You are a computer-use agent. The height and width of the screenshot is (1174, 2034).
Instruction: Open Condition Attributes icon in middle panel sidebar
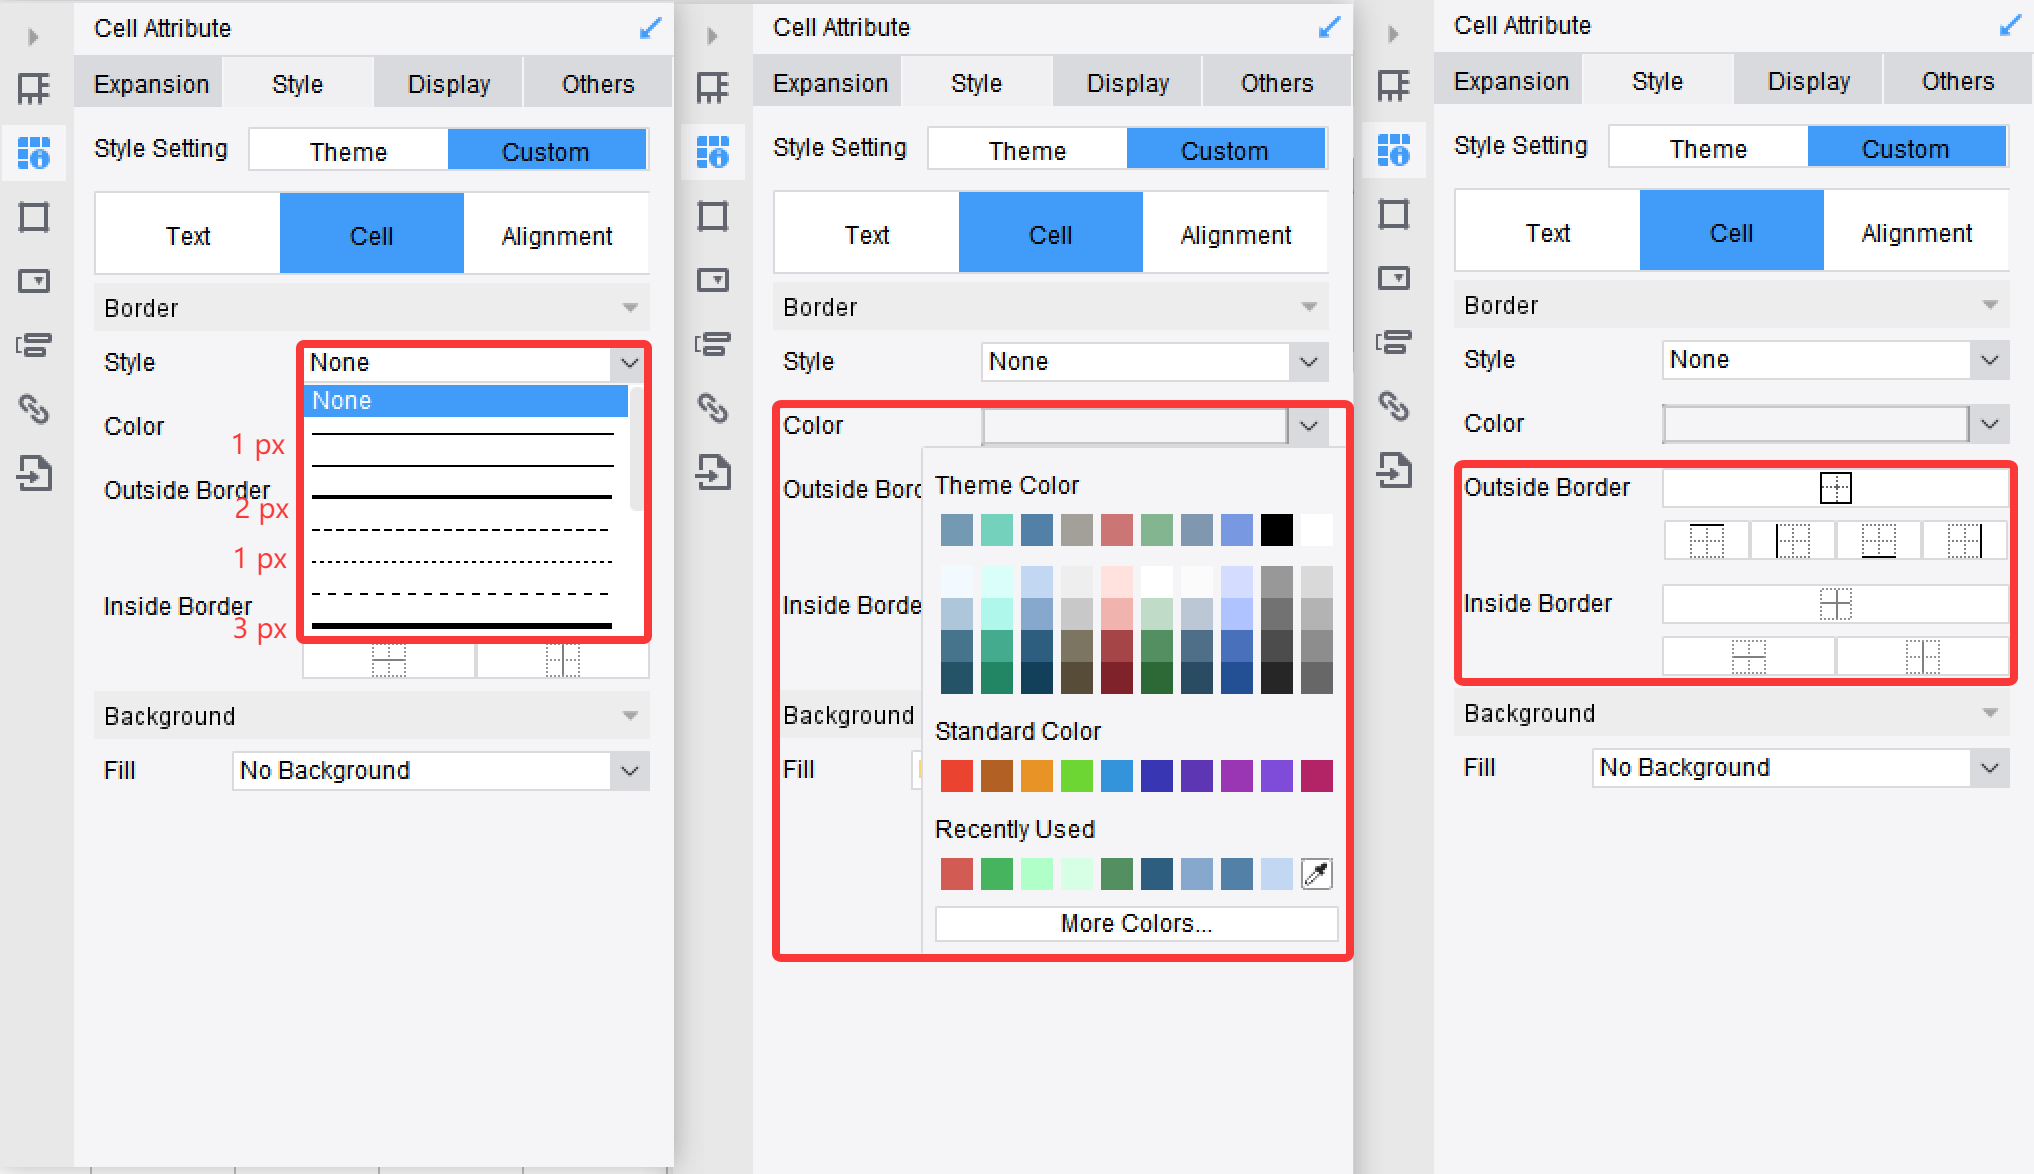point(713,344)
